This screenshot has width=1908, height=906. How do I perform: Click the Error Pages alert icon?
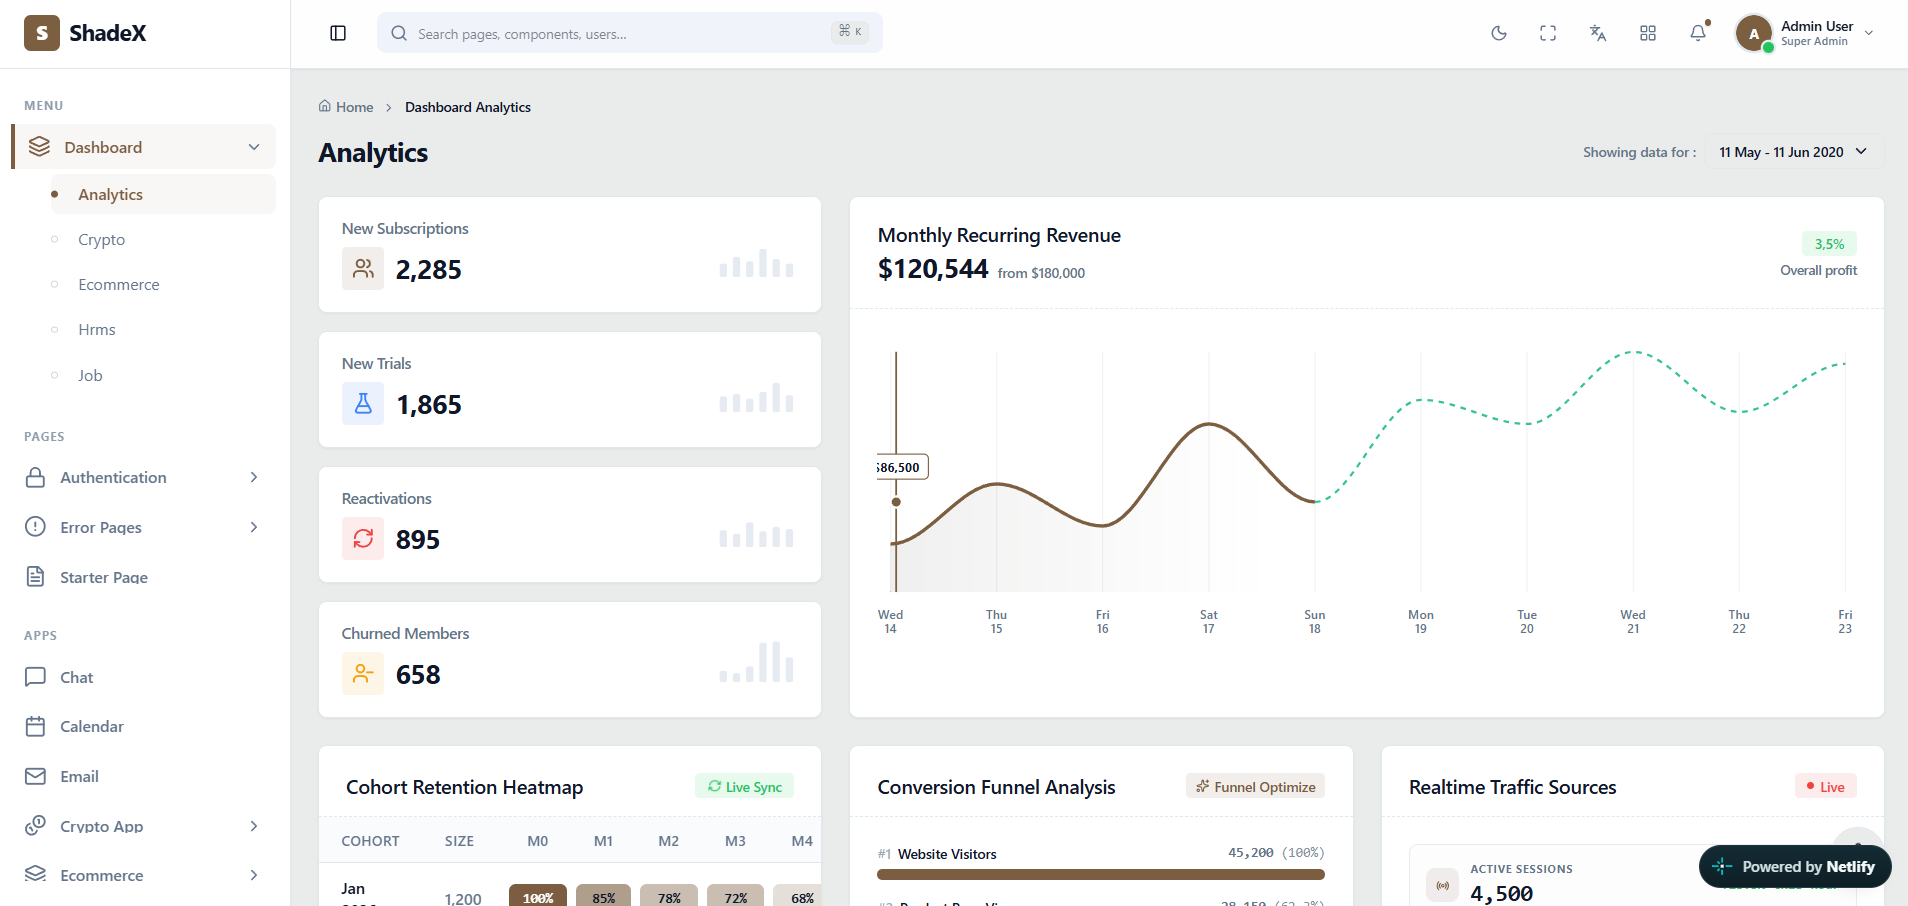(x=35, y=527)
